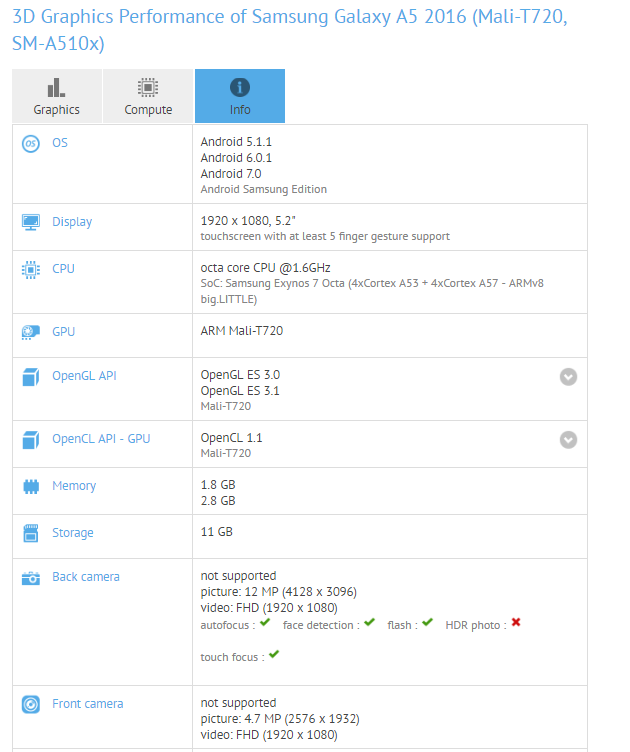Click the autofocus green checkmark
The width and height of the screenshot is (630, 752).
265,623
